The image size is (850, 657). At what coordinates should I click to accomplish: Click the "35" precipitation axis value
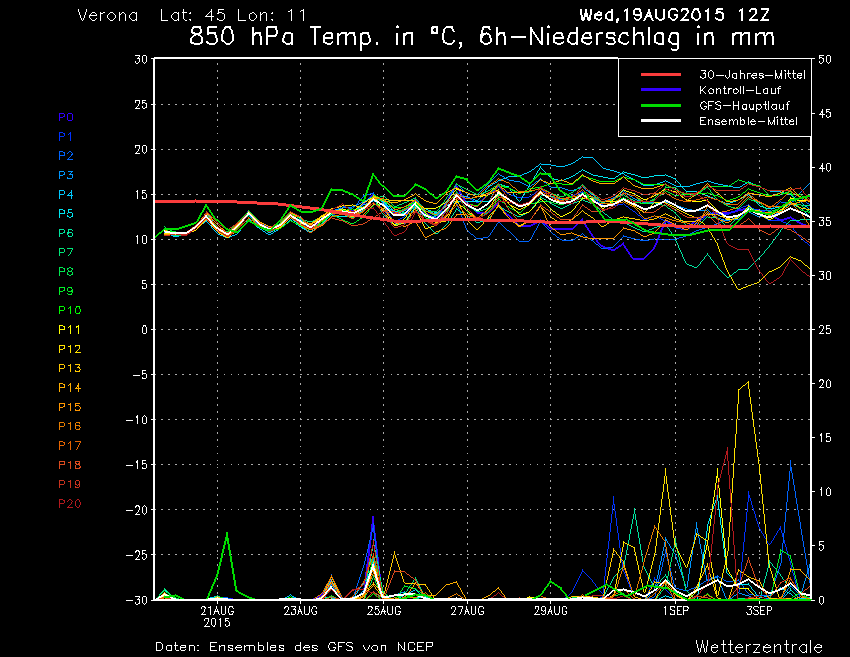[x=825, y=222]
